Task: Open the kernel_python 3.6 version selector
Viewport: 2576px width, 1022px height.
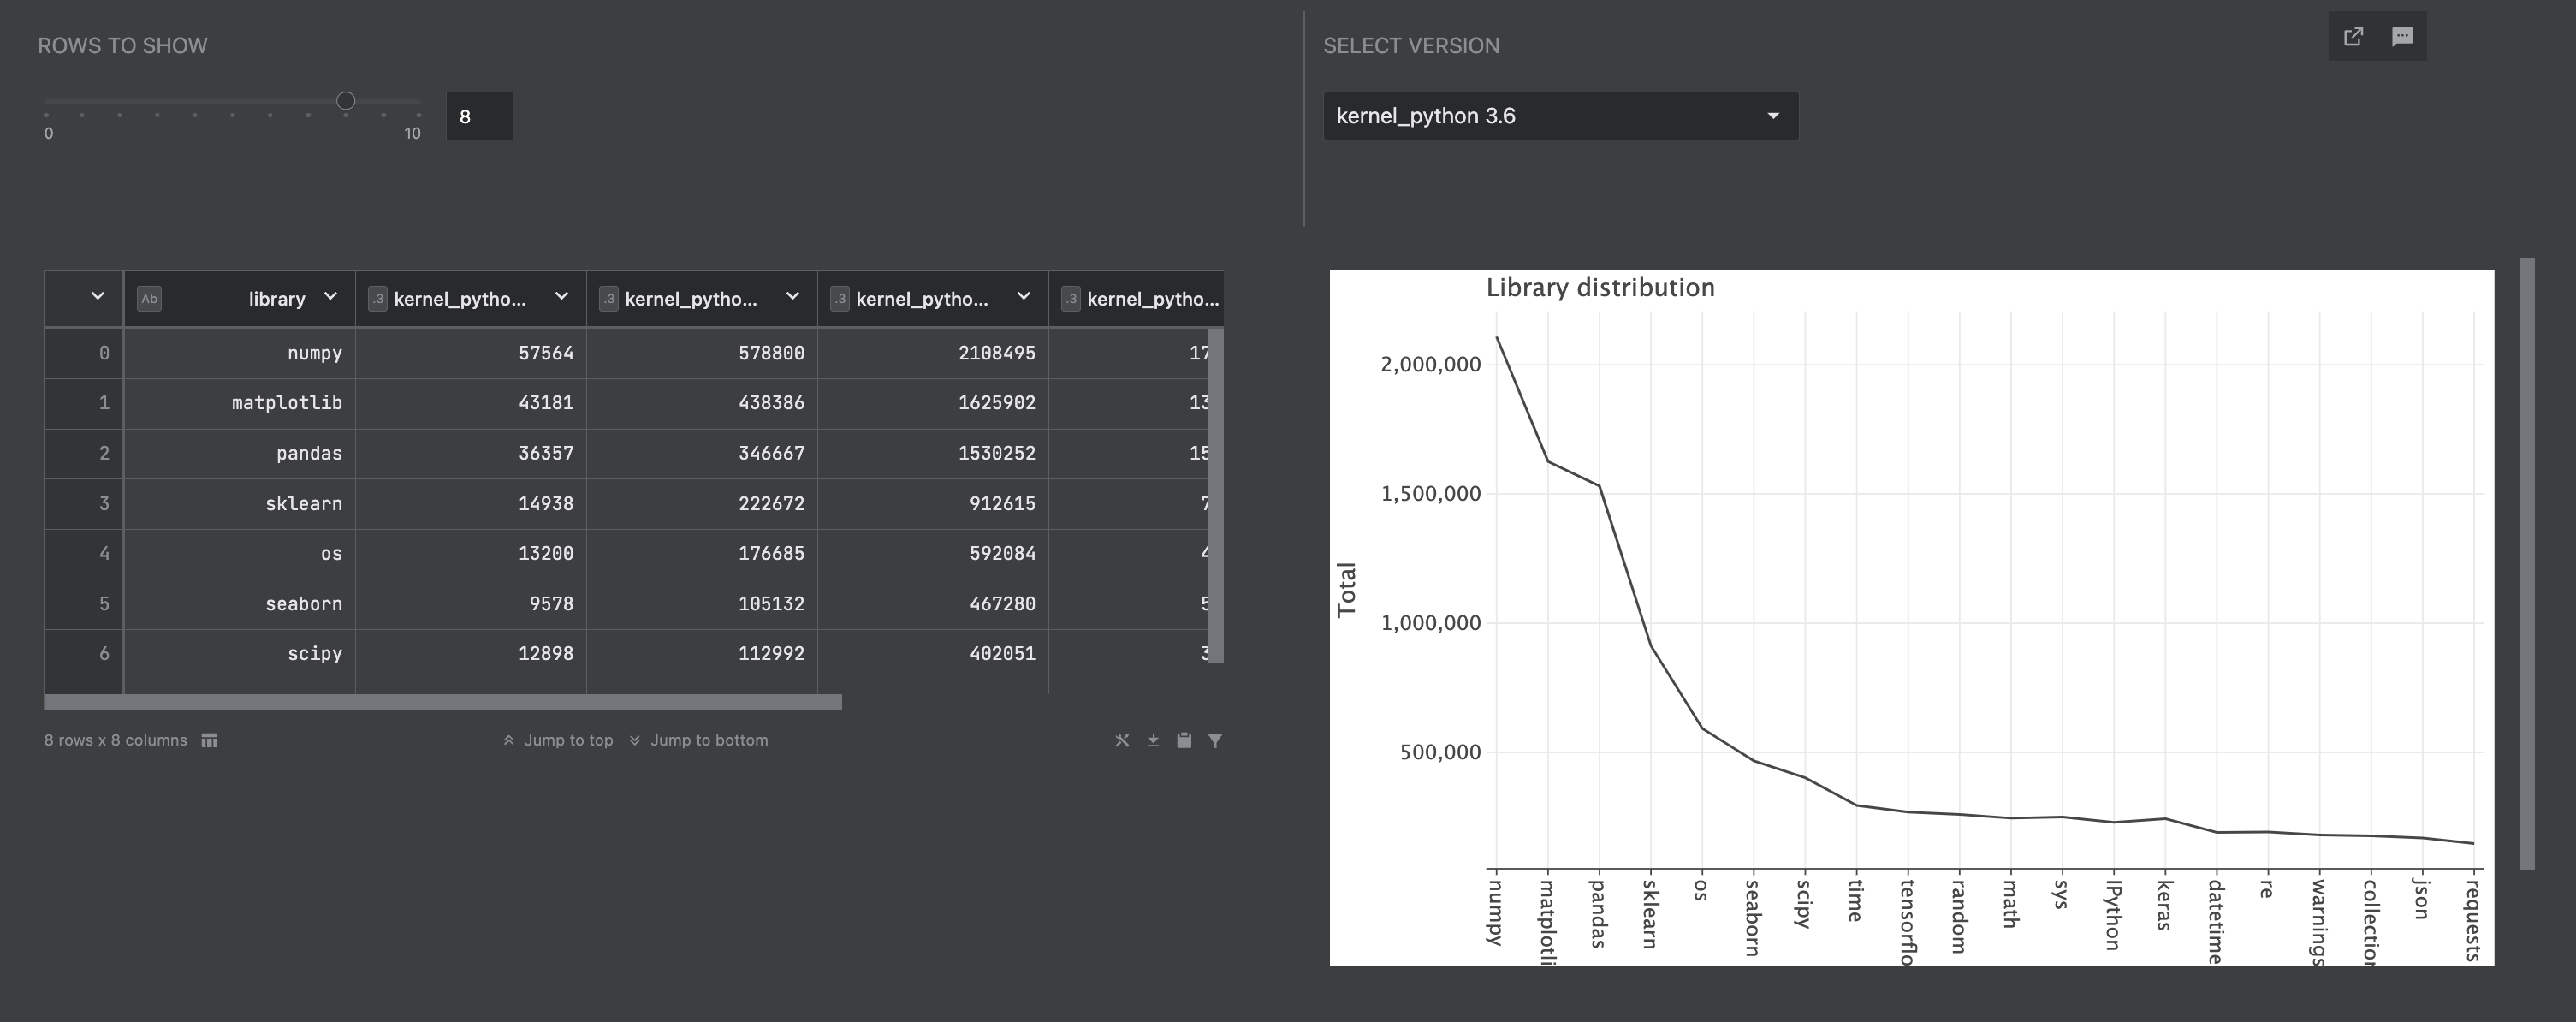Action: tap(1560, 115)
